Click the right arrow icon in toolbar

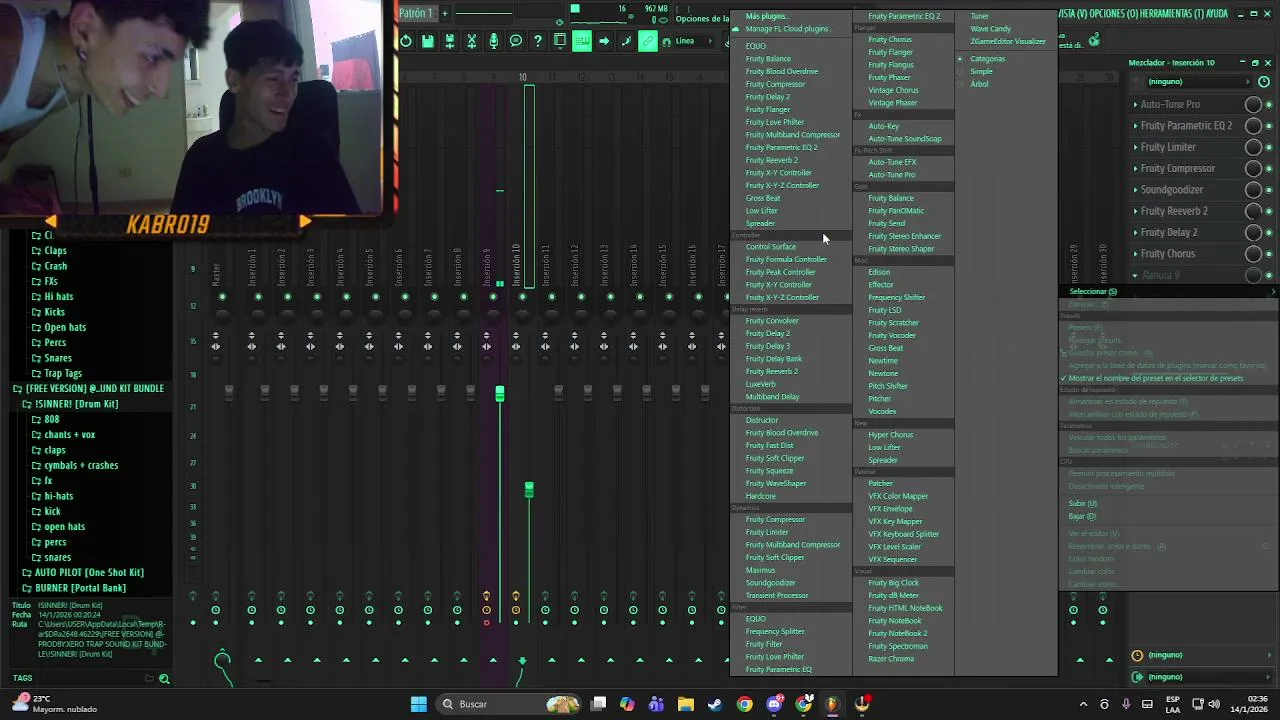click(x=604, y=41)
